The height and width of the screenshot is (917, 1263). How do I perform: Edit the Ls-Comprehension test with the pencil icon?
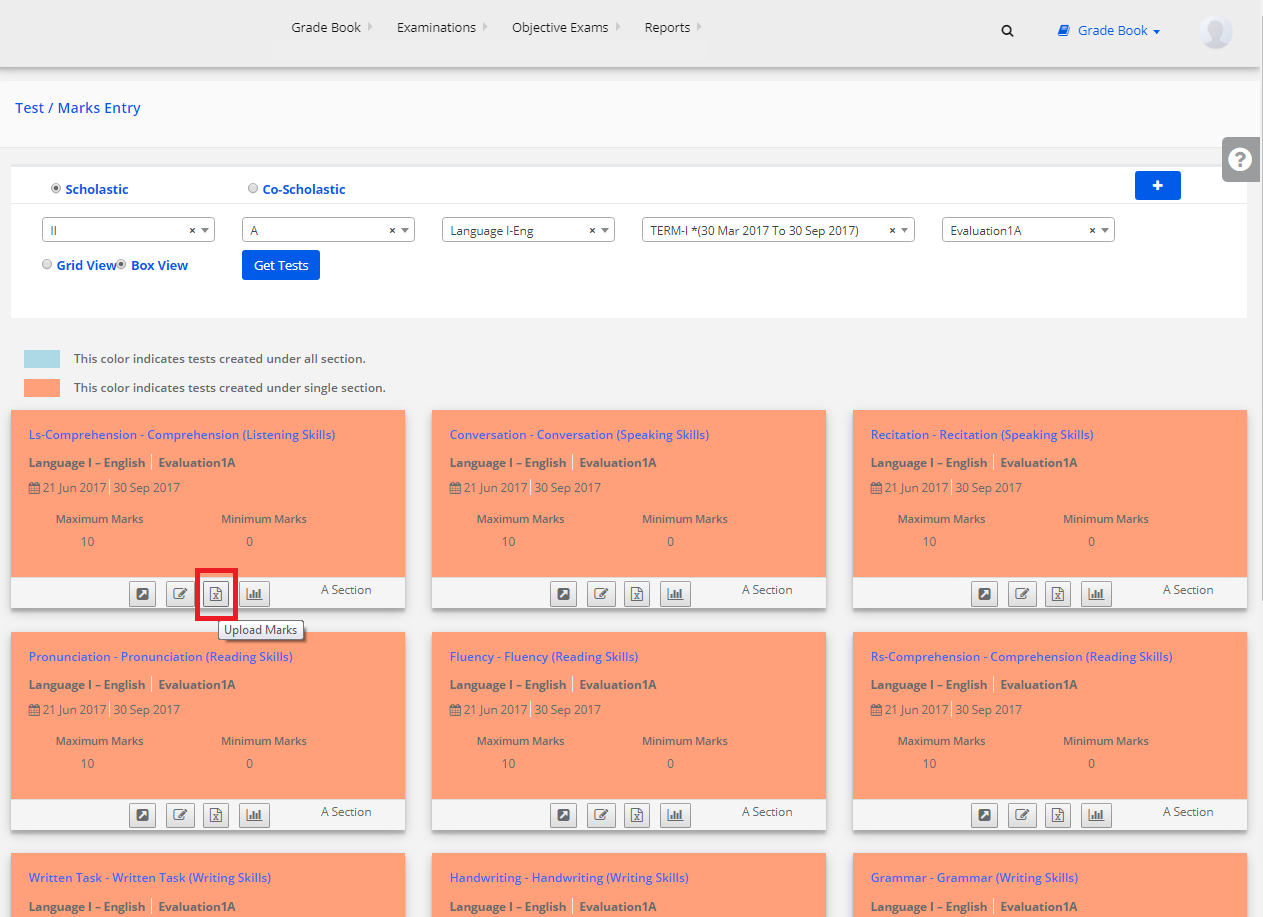coord(180,594)
